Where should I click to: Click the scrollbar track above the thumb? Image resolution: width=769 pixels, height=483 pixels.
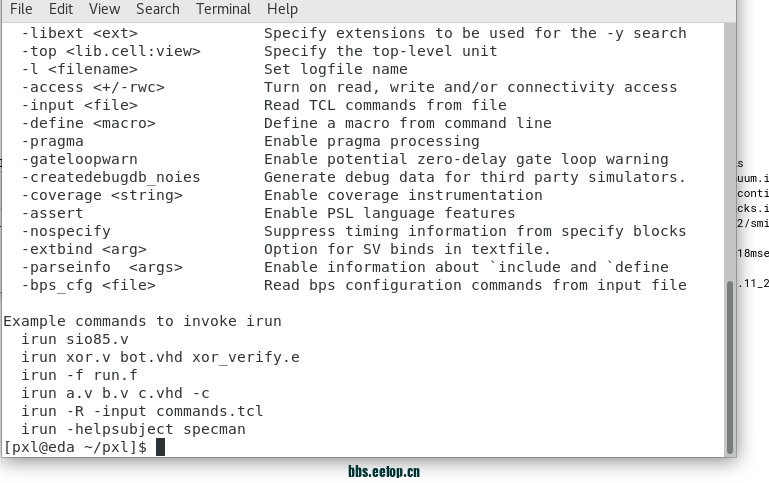tap(730, 151)
